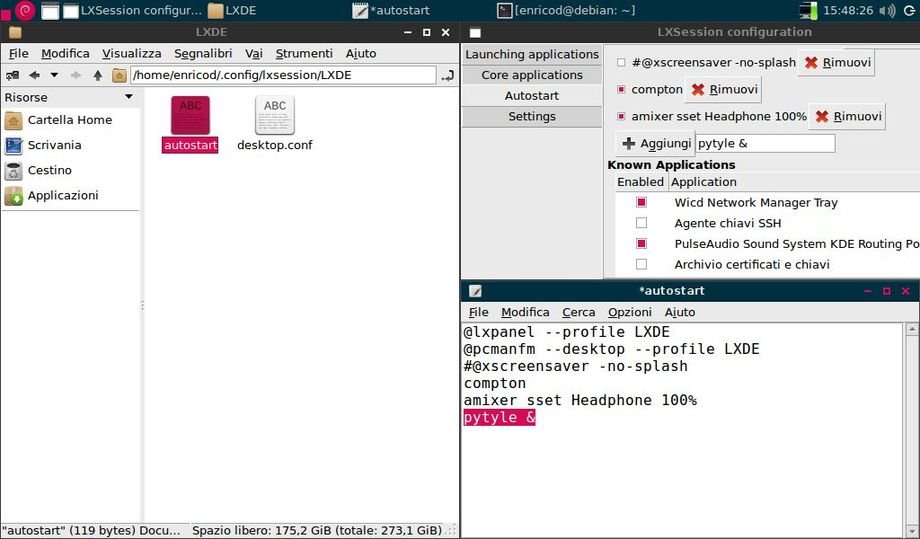Open Cestino trash in the sidebar
Image resolution: width=920 pixels, height=539 pixels.
[49, 170]
